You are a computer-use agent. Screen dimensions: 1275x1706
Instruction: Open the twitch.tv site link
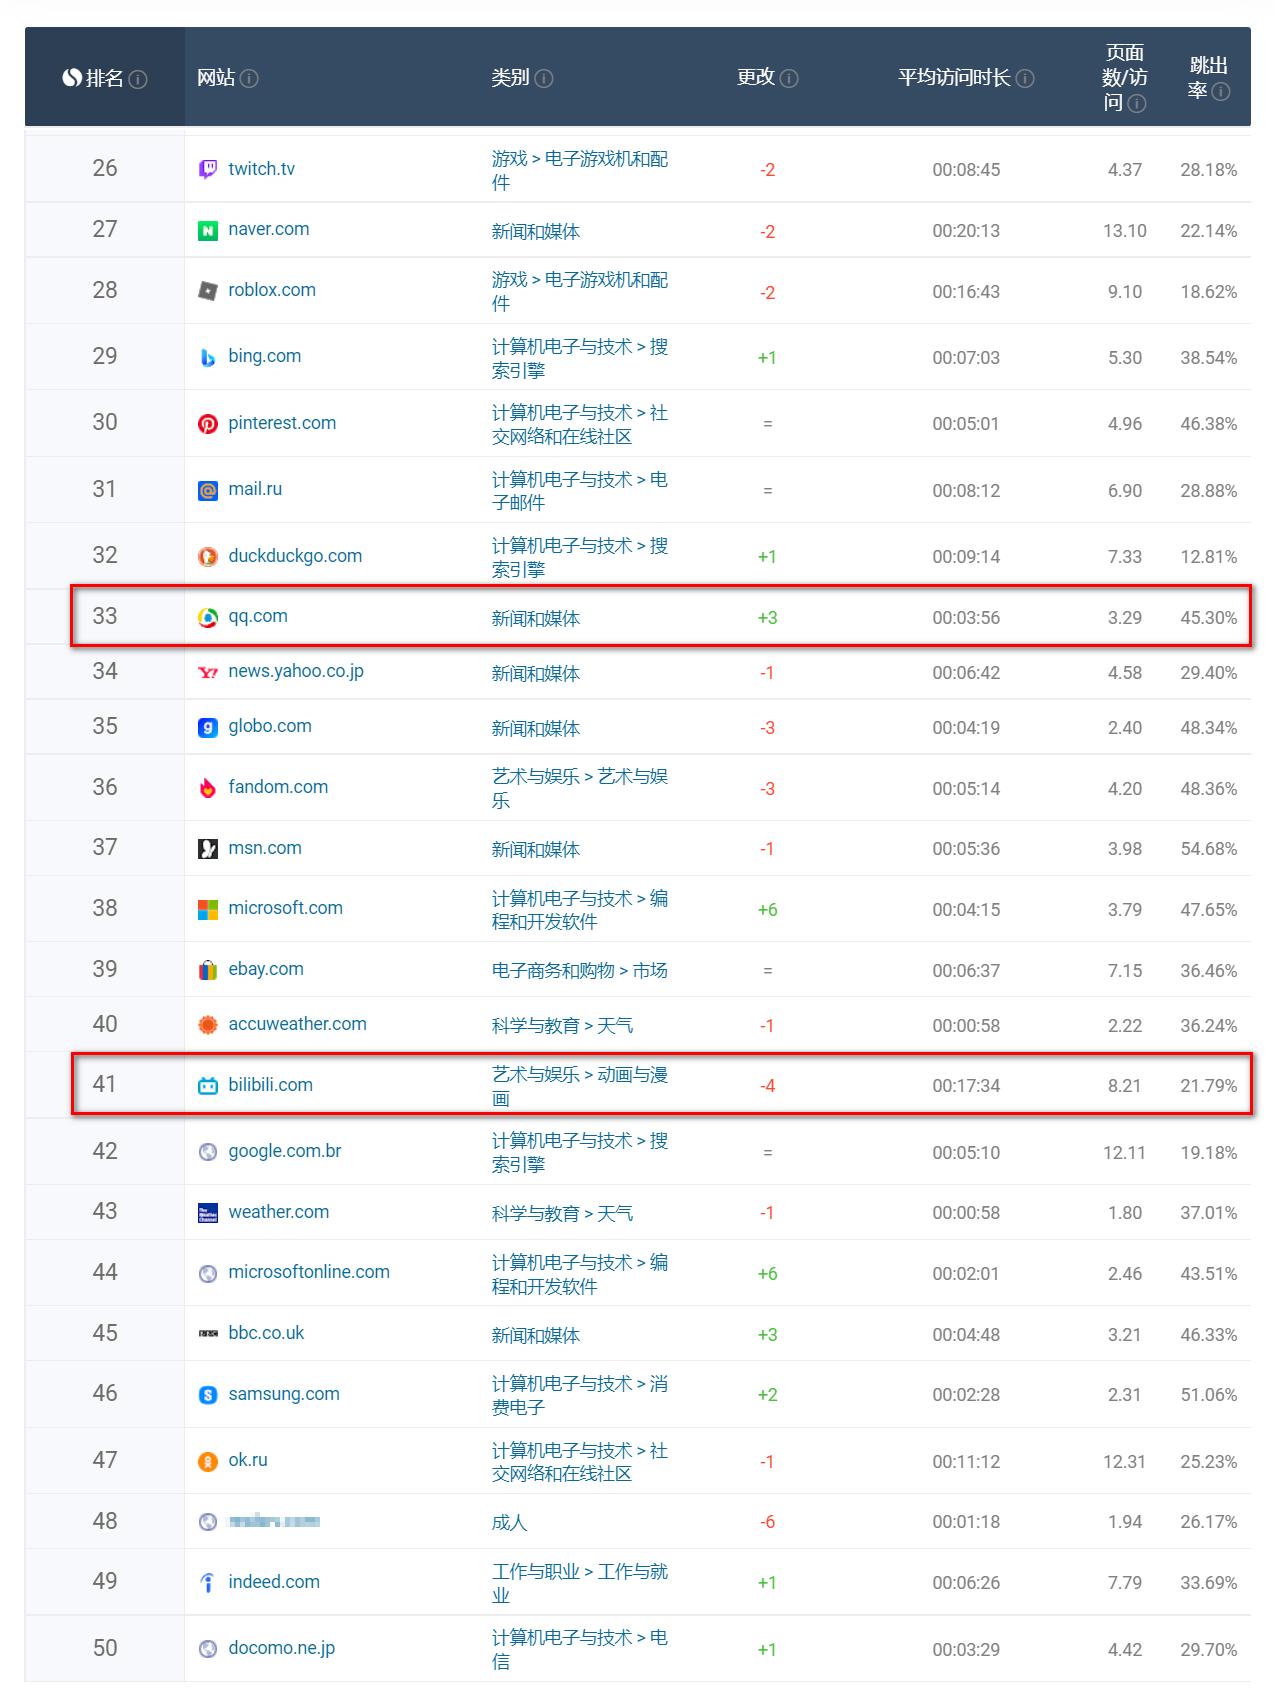click(x=262, y=169)
